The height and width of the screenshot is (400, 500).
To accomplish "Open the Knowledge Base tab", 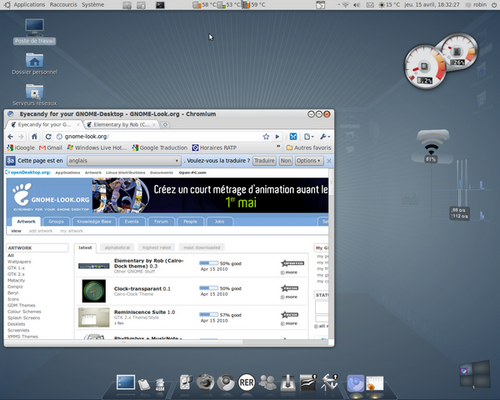I will click(x=94, y=221).
